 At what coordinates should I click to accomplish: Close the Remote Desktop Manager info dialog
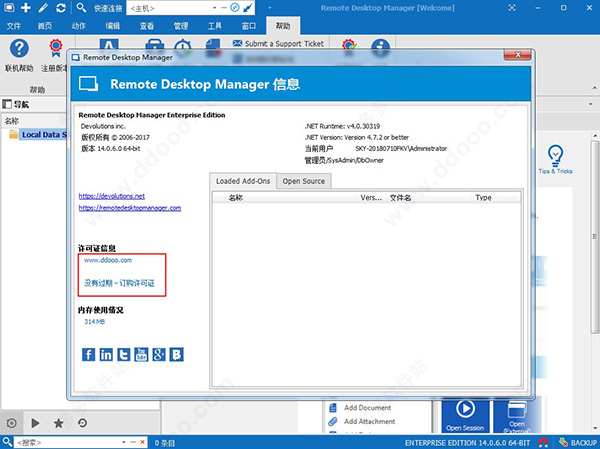(x=517, y=55)
